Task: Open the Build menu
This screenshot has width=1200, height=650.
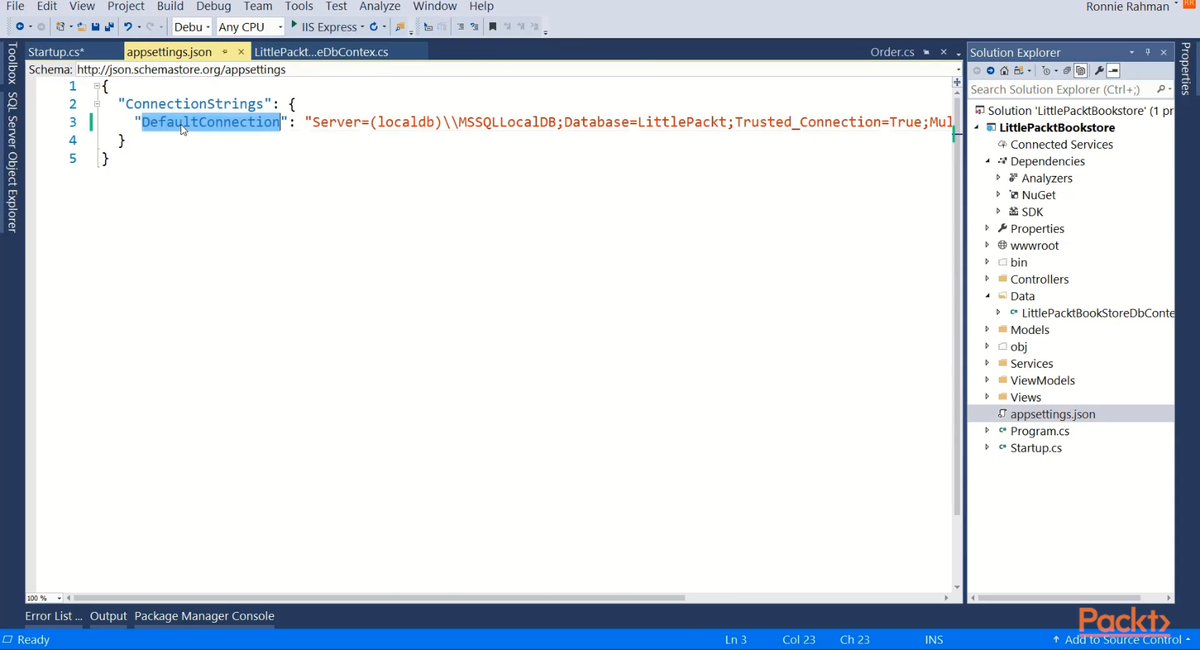Action: pos(170,6)
